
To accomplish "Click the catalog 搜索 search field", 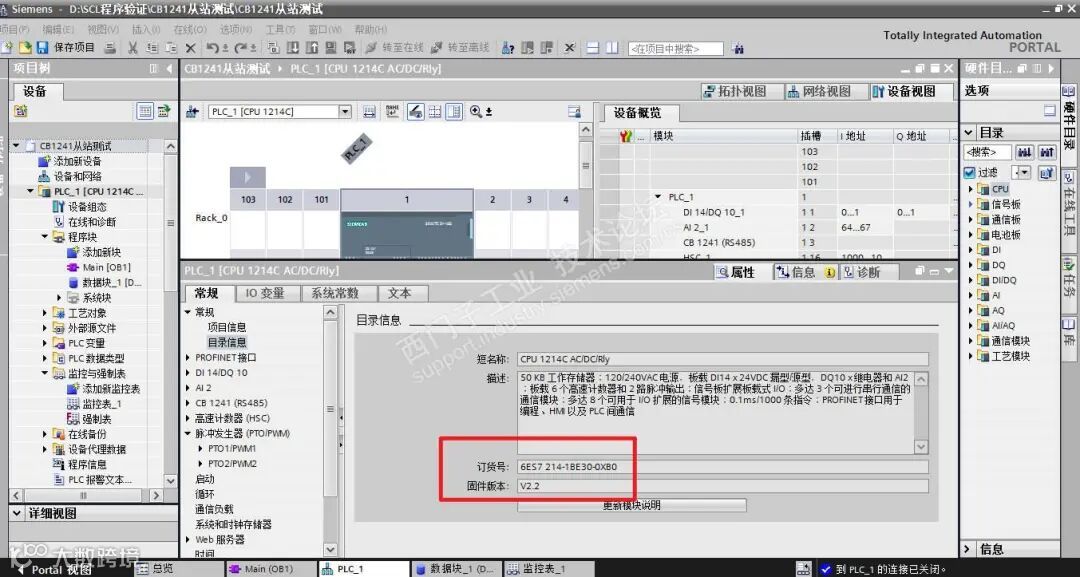I will point(987,152).
